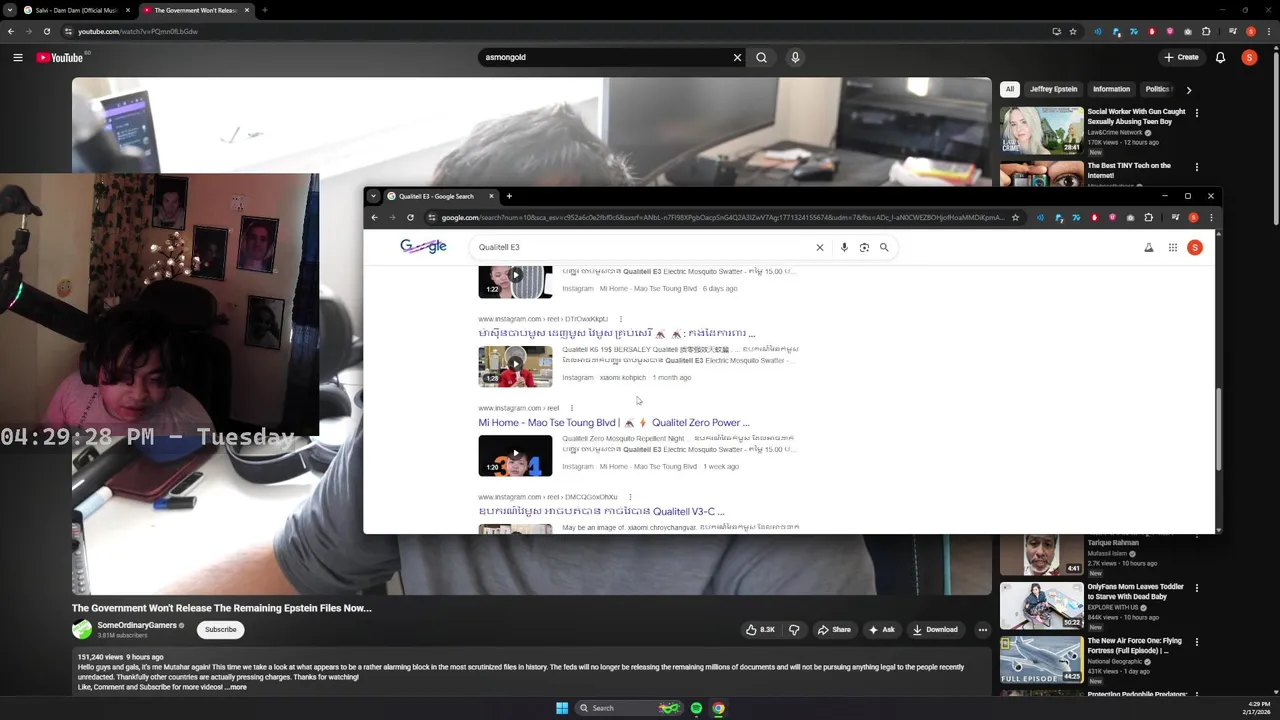1280x720 pixels.
Task: Select the Politics filter chip
Action: click(1158, 89)
